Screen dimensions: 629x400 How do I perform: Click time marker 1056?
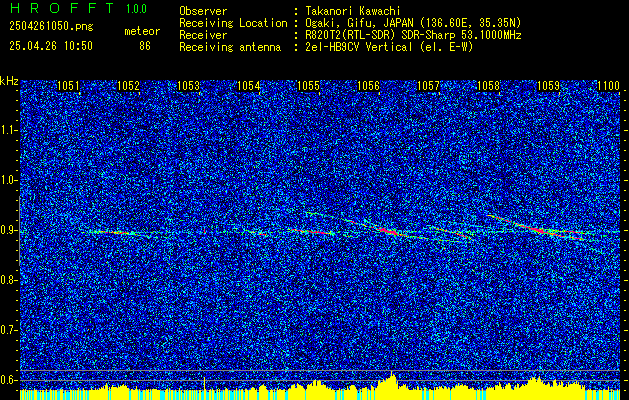(x=368, y=86)
